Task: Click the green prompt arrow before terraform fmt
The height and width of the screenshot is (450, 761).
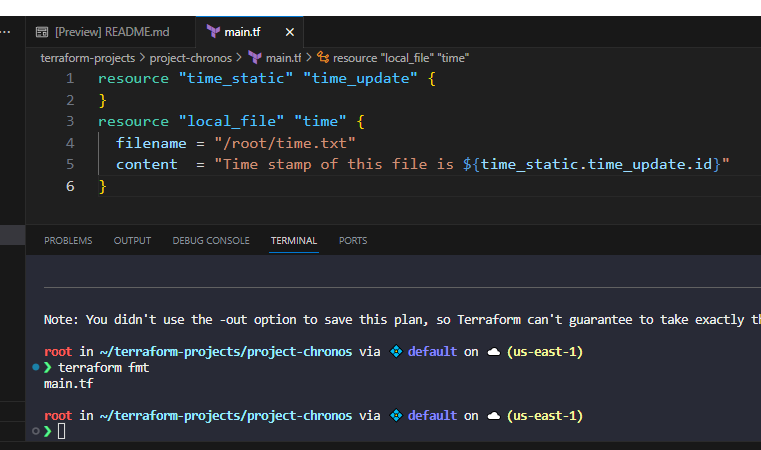Action: pyautogui.click(x=48, y=368)
